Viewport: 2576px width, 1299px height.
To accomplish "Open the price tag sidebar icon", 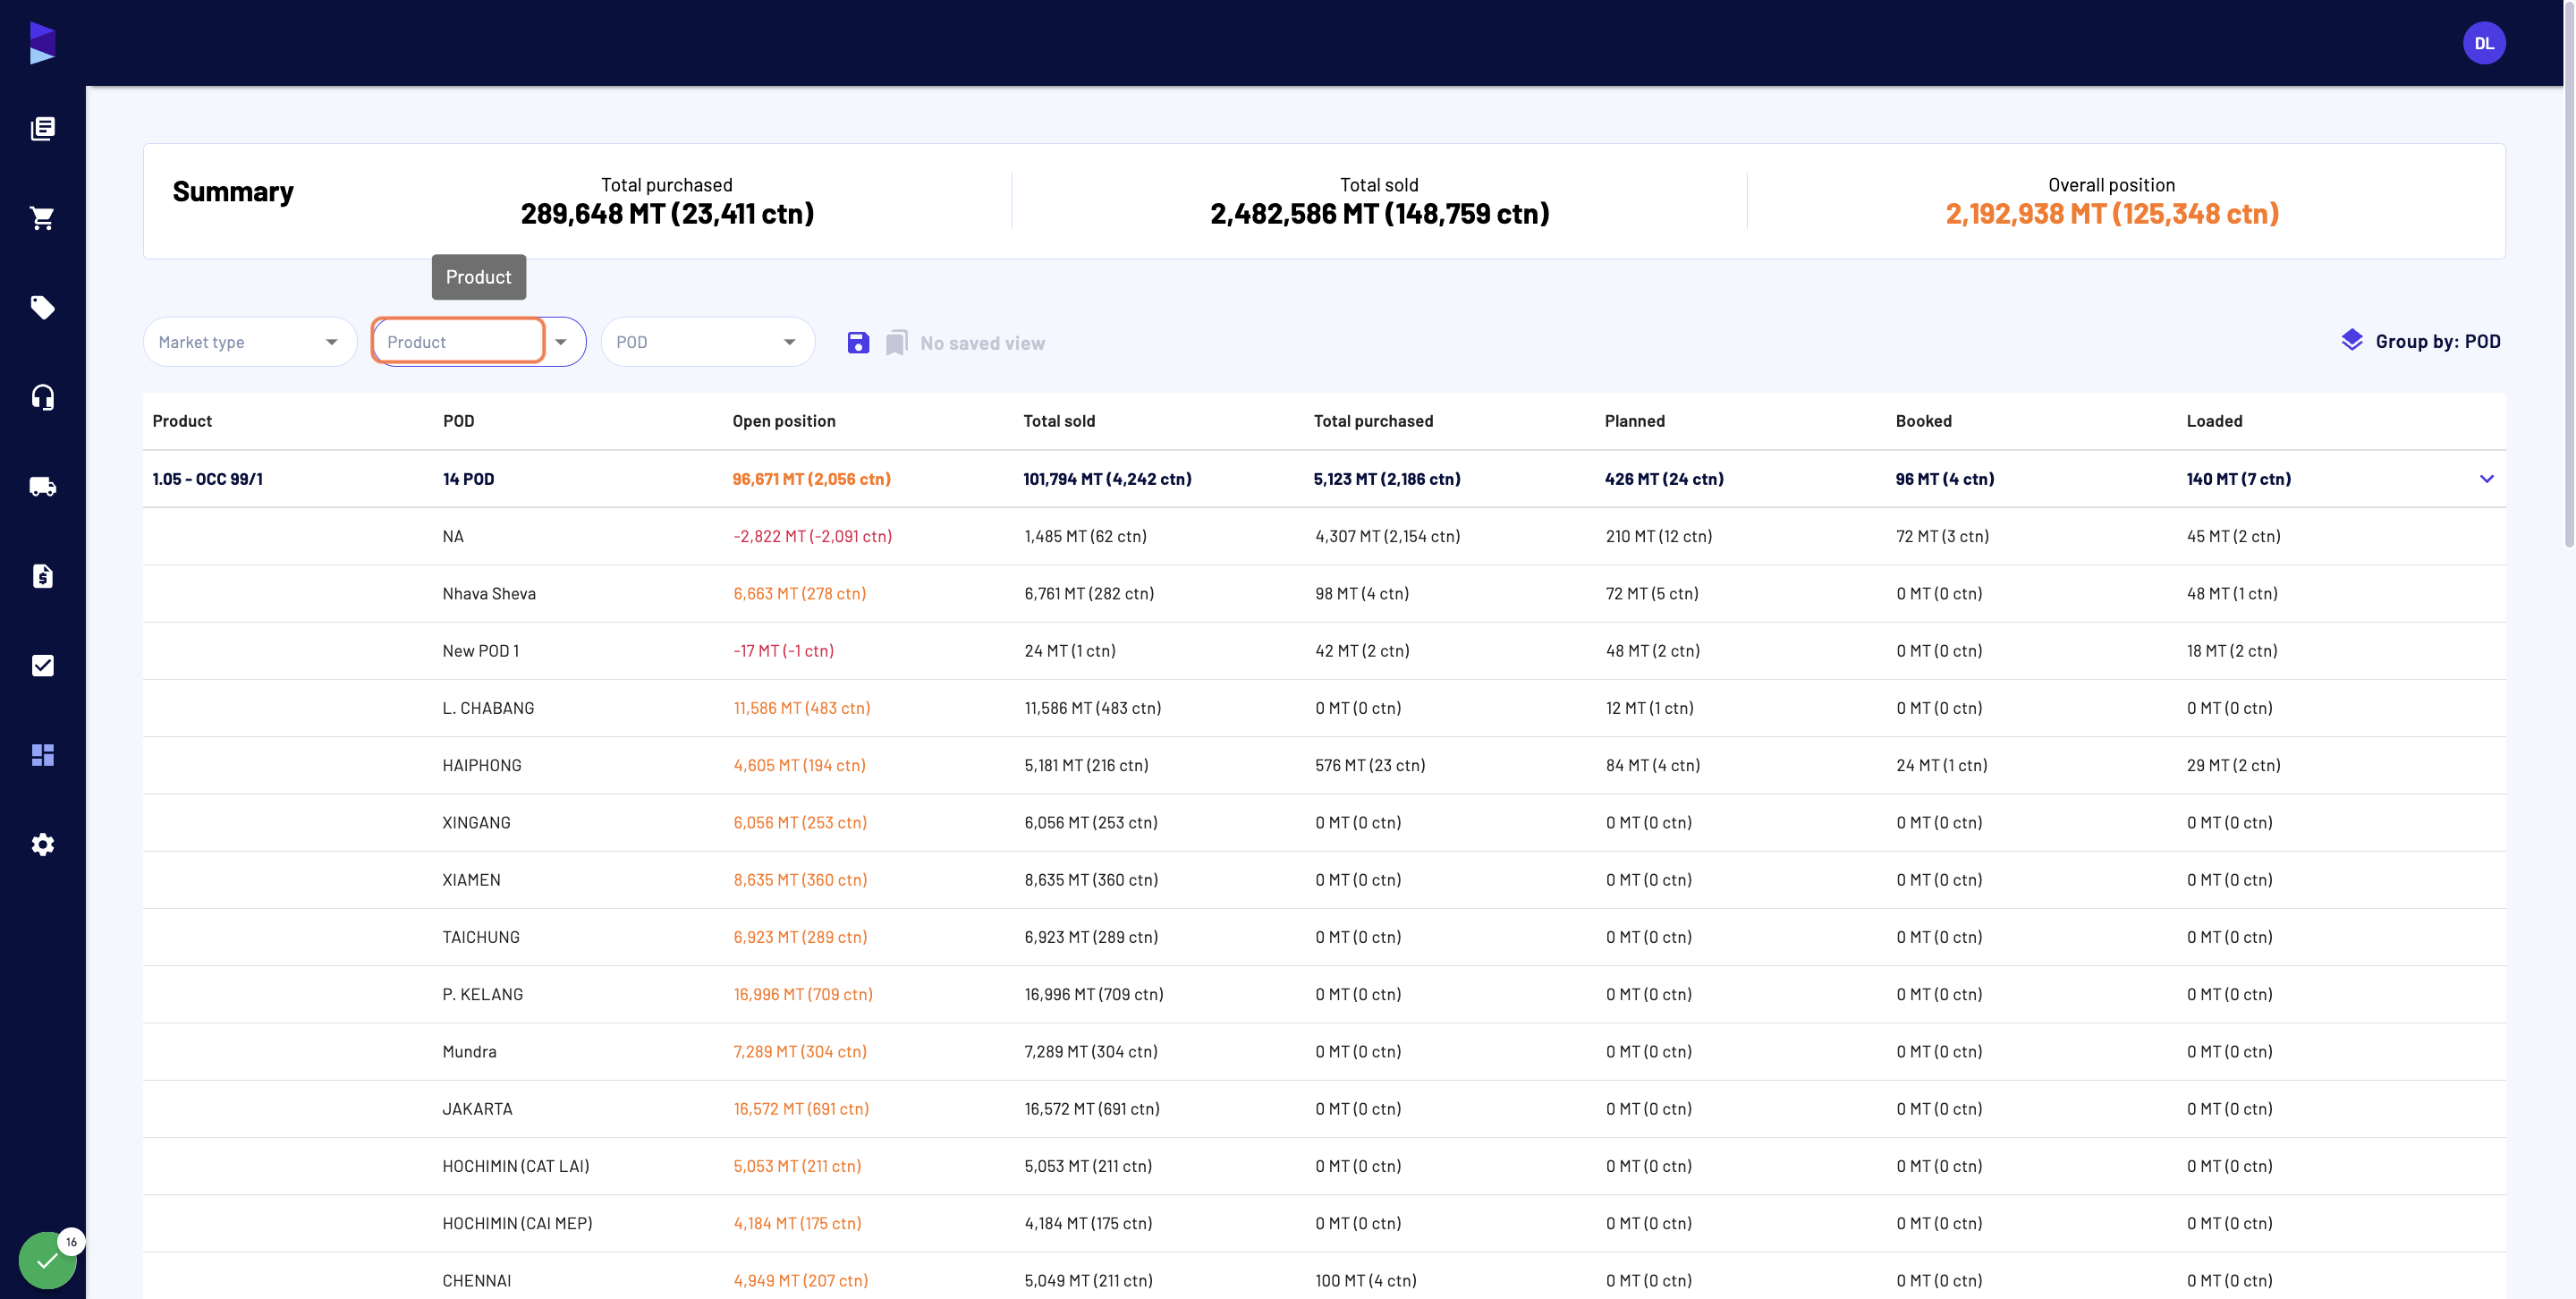I will click(42, 307).
